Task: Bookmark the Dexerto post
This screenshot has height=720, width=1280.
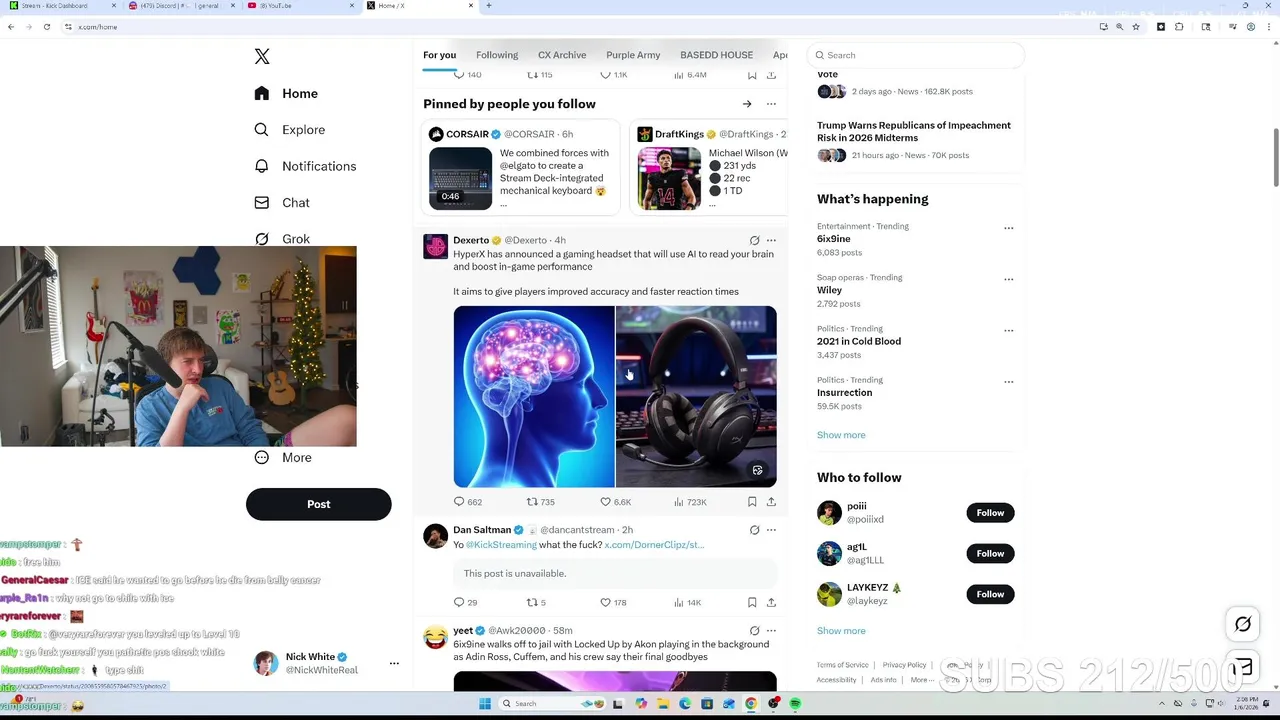Action: pos(752,502)
